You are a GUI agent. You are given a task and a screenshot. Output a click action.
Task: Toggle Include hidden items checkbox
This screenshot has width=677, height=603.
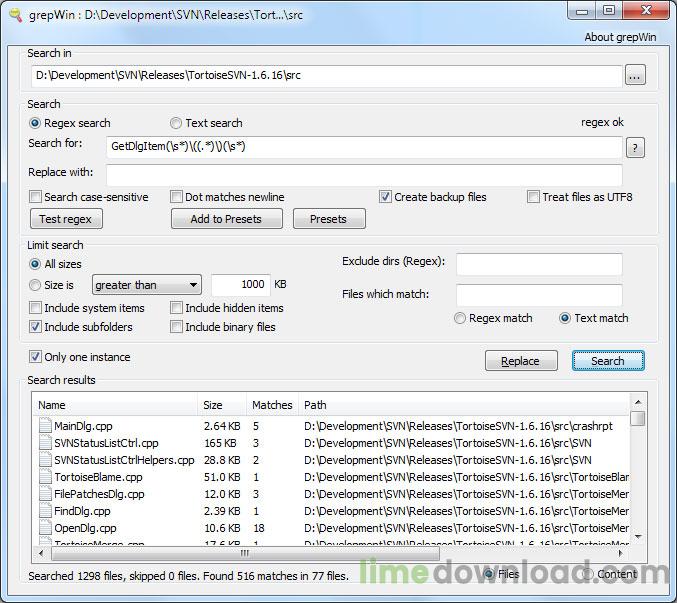tap(177, 308)
